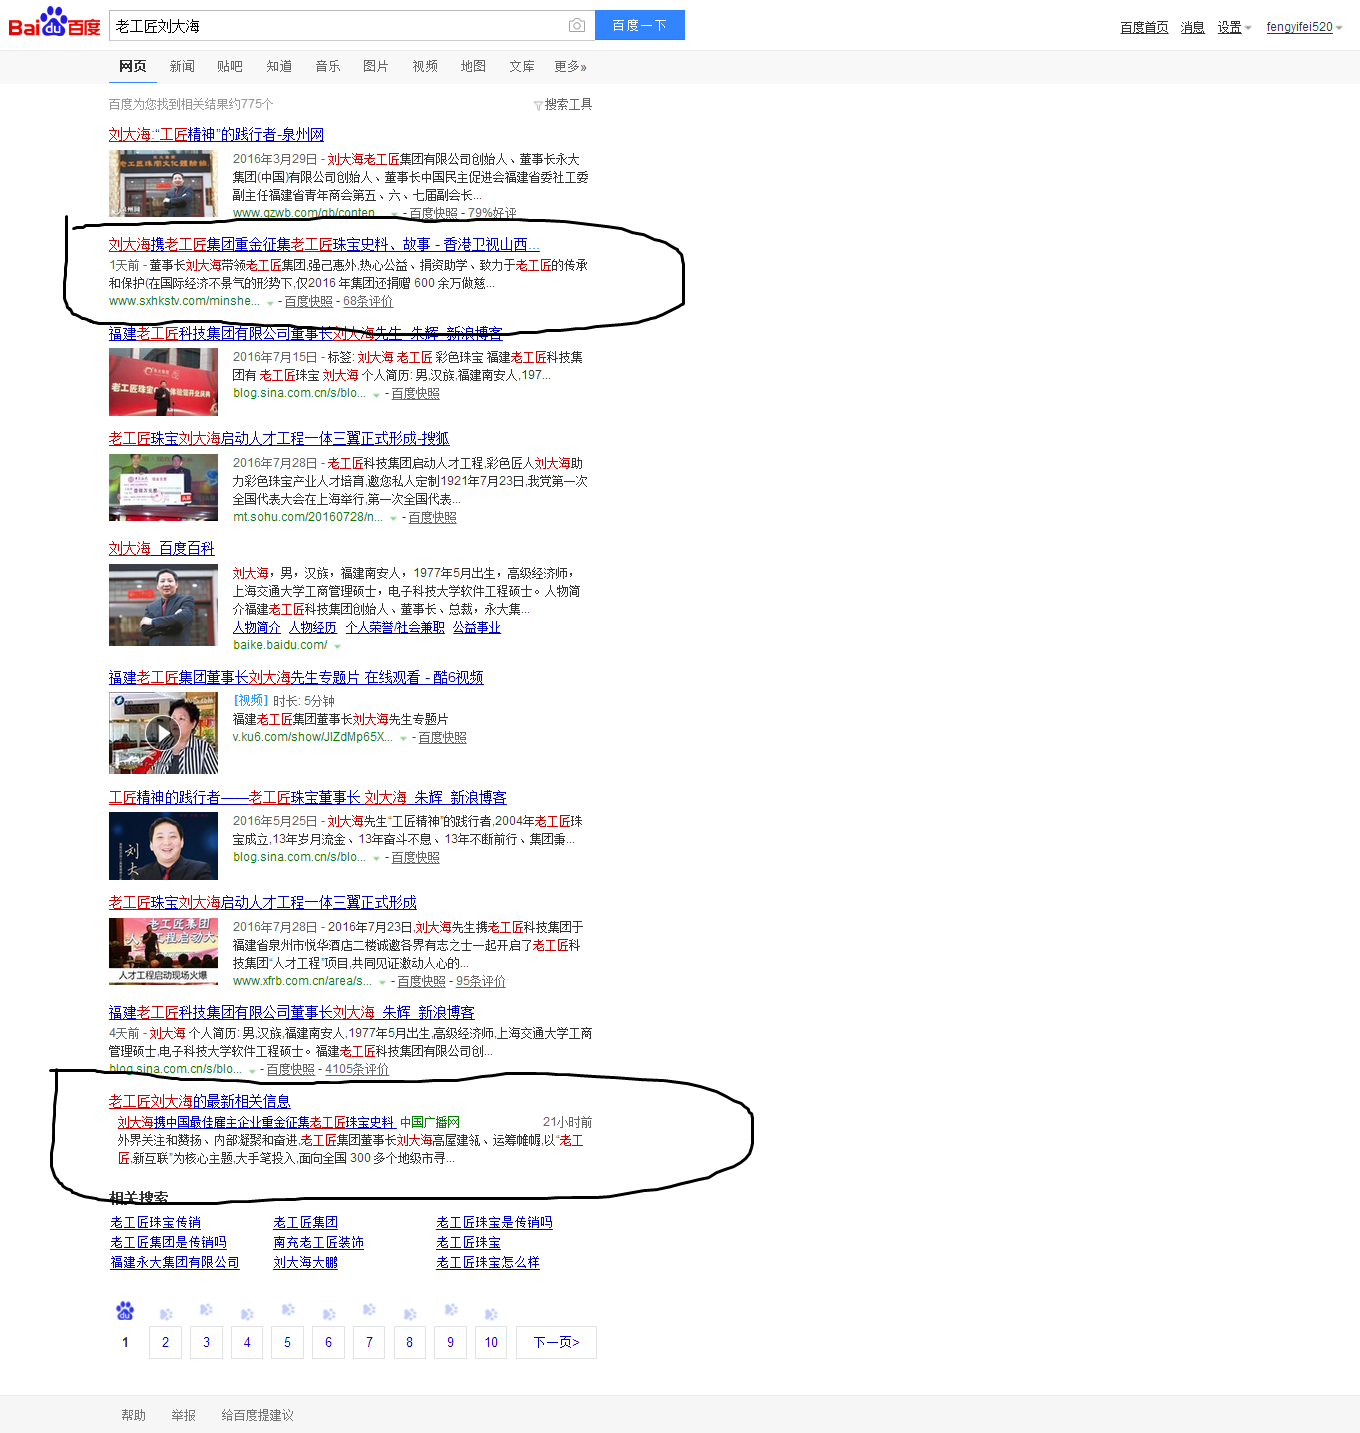Expand arrow next to mt.sohu.com URL
1360x1433 pixels.
(393, 518)
